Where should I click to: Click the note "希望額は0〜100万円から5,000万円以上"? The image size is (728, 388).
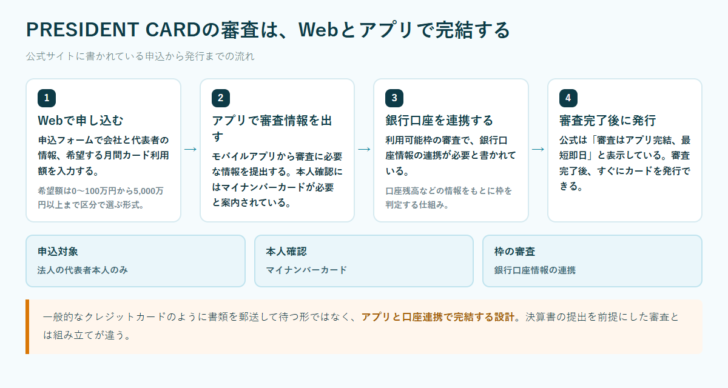(100, 198)
